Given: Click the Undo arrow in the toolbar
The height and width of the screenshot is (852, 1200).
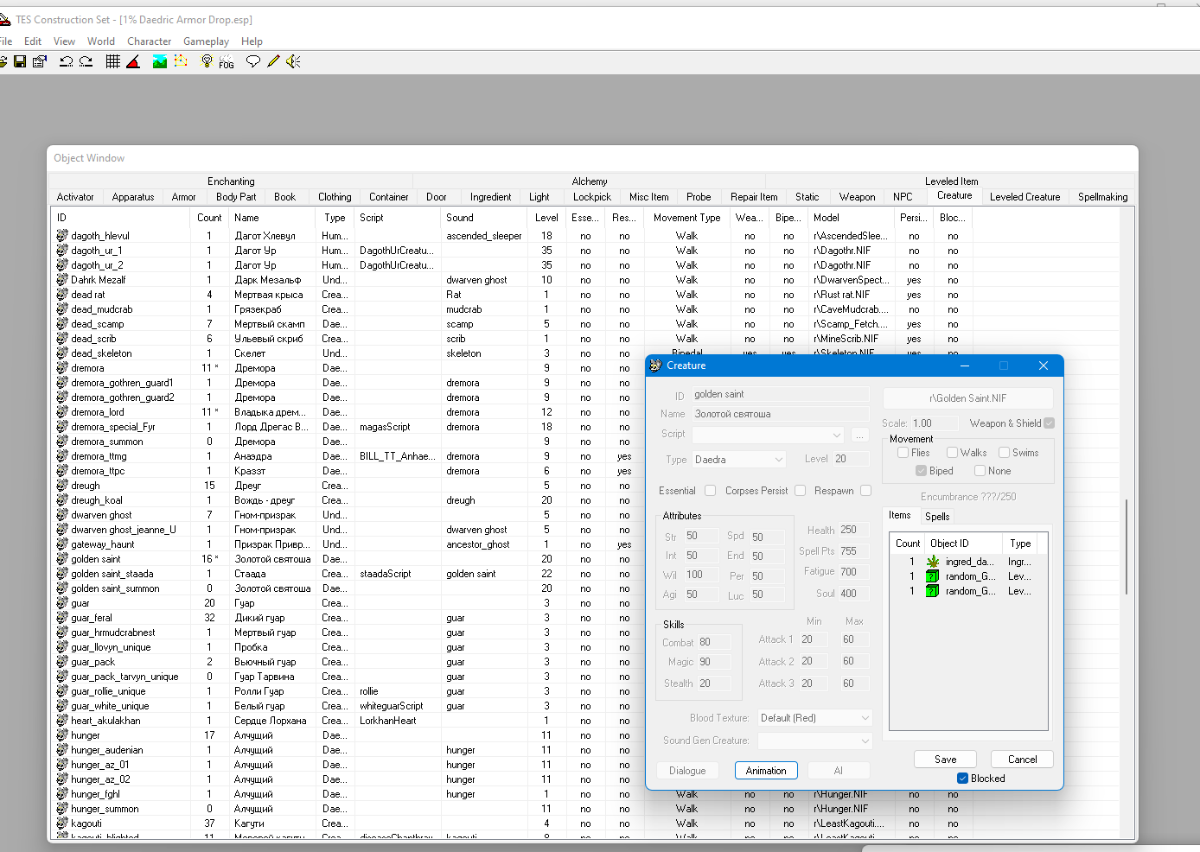Looking at the screenshot, I should pyautogui.click(x=66, y=62).
